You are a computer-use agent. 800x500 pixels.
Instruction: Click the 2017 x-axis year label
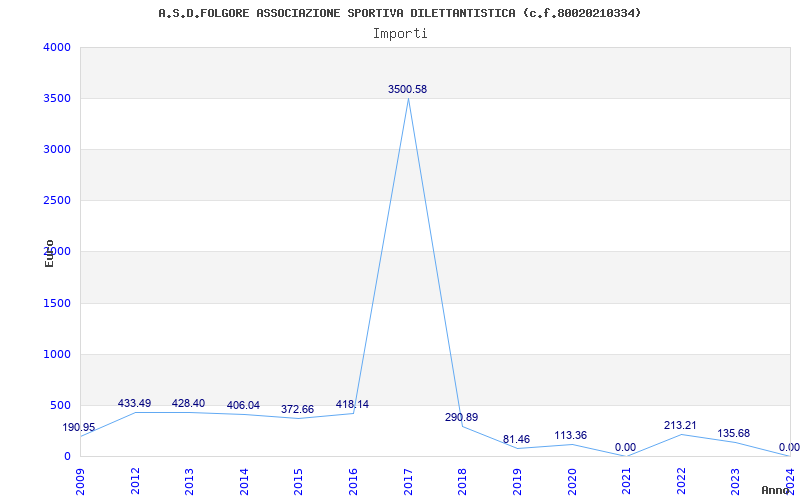tap(408, 482)
